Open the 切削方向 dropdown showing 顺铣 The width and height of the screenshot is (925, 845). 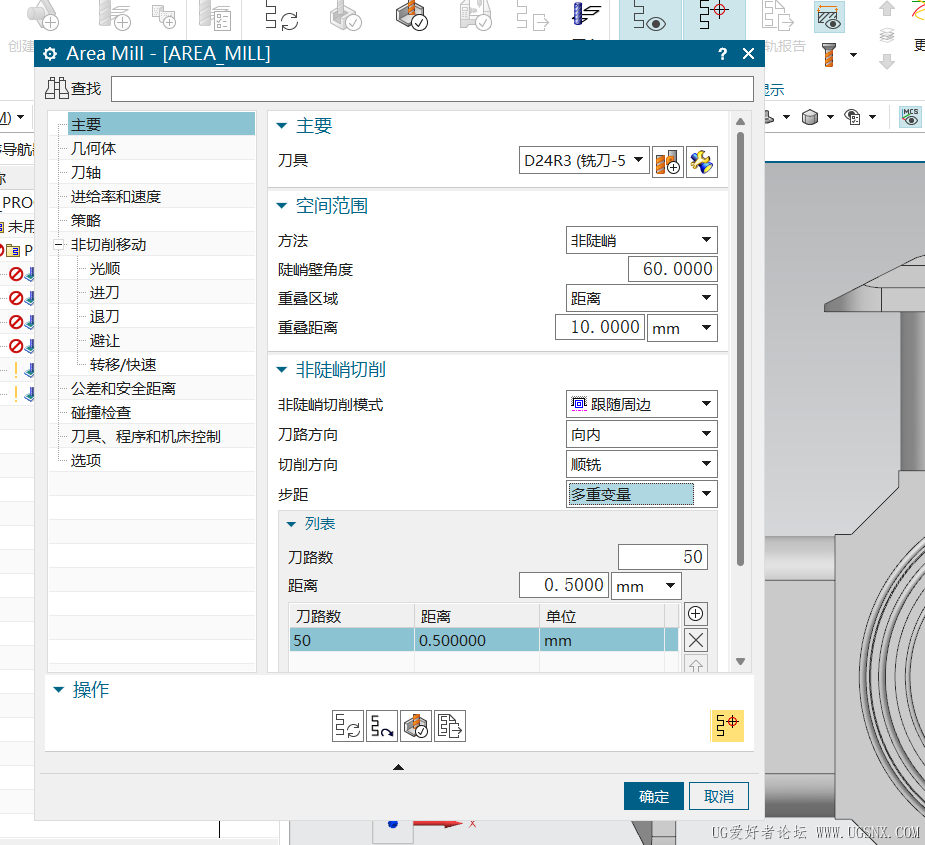click(x=641, y=464)
